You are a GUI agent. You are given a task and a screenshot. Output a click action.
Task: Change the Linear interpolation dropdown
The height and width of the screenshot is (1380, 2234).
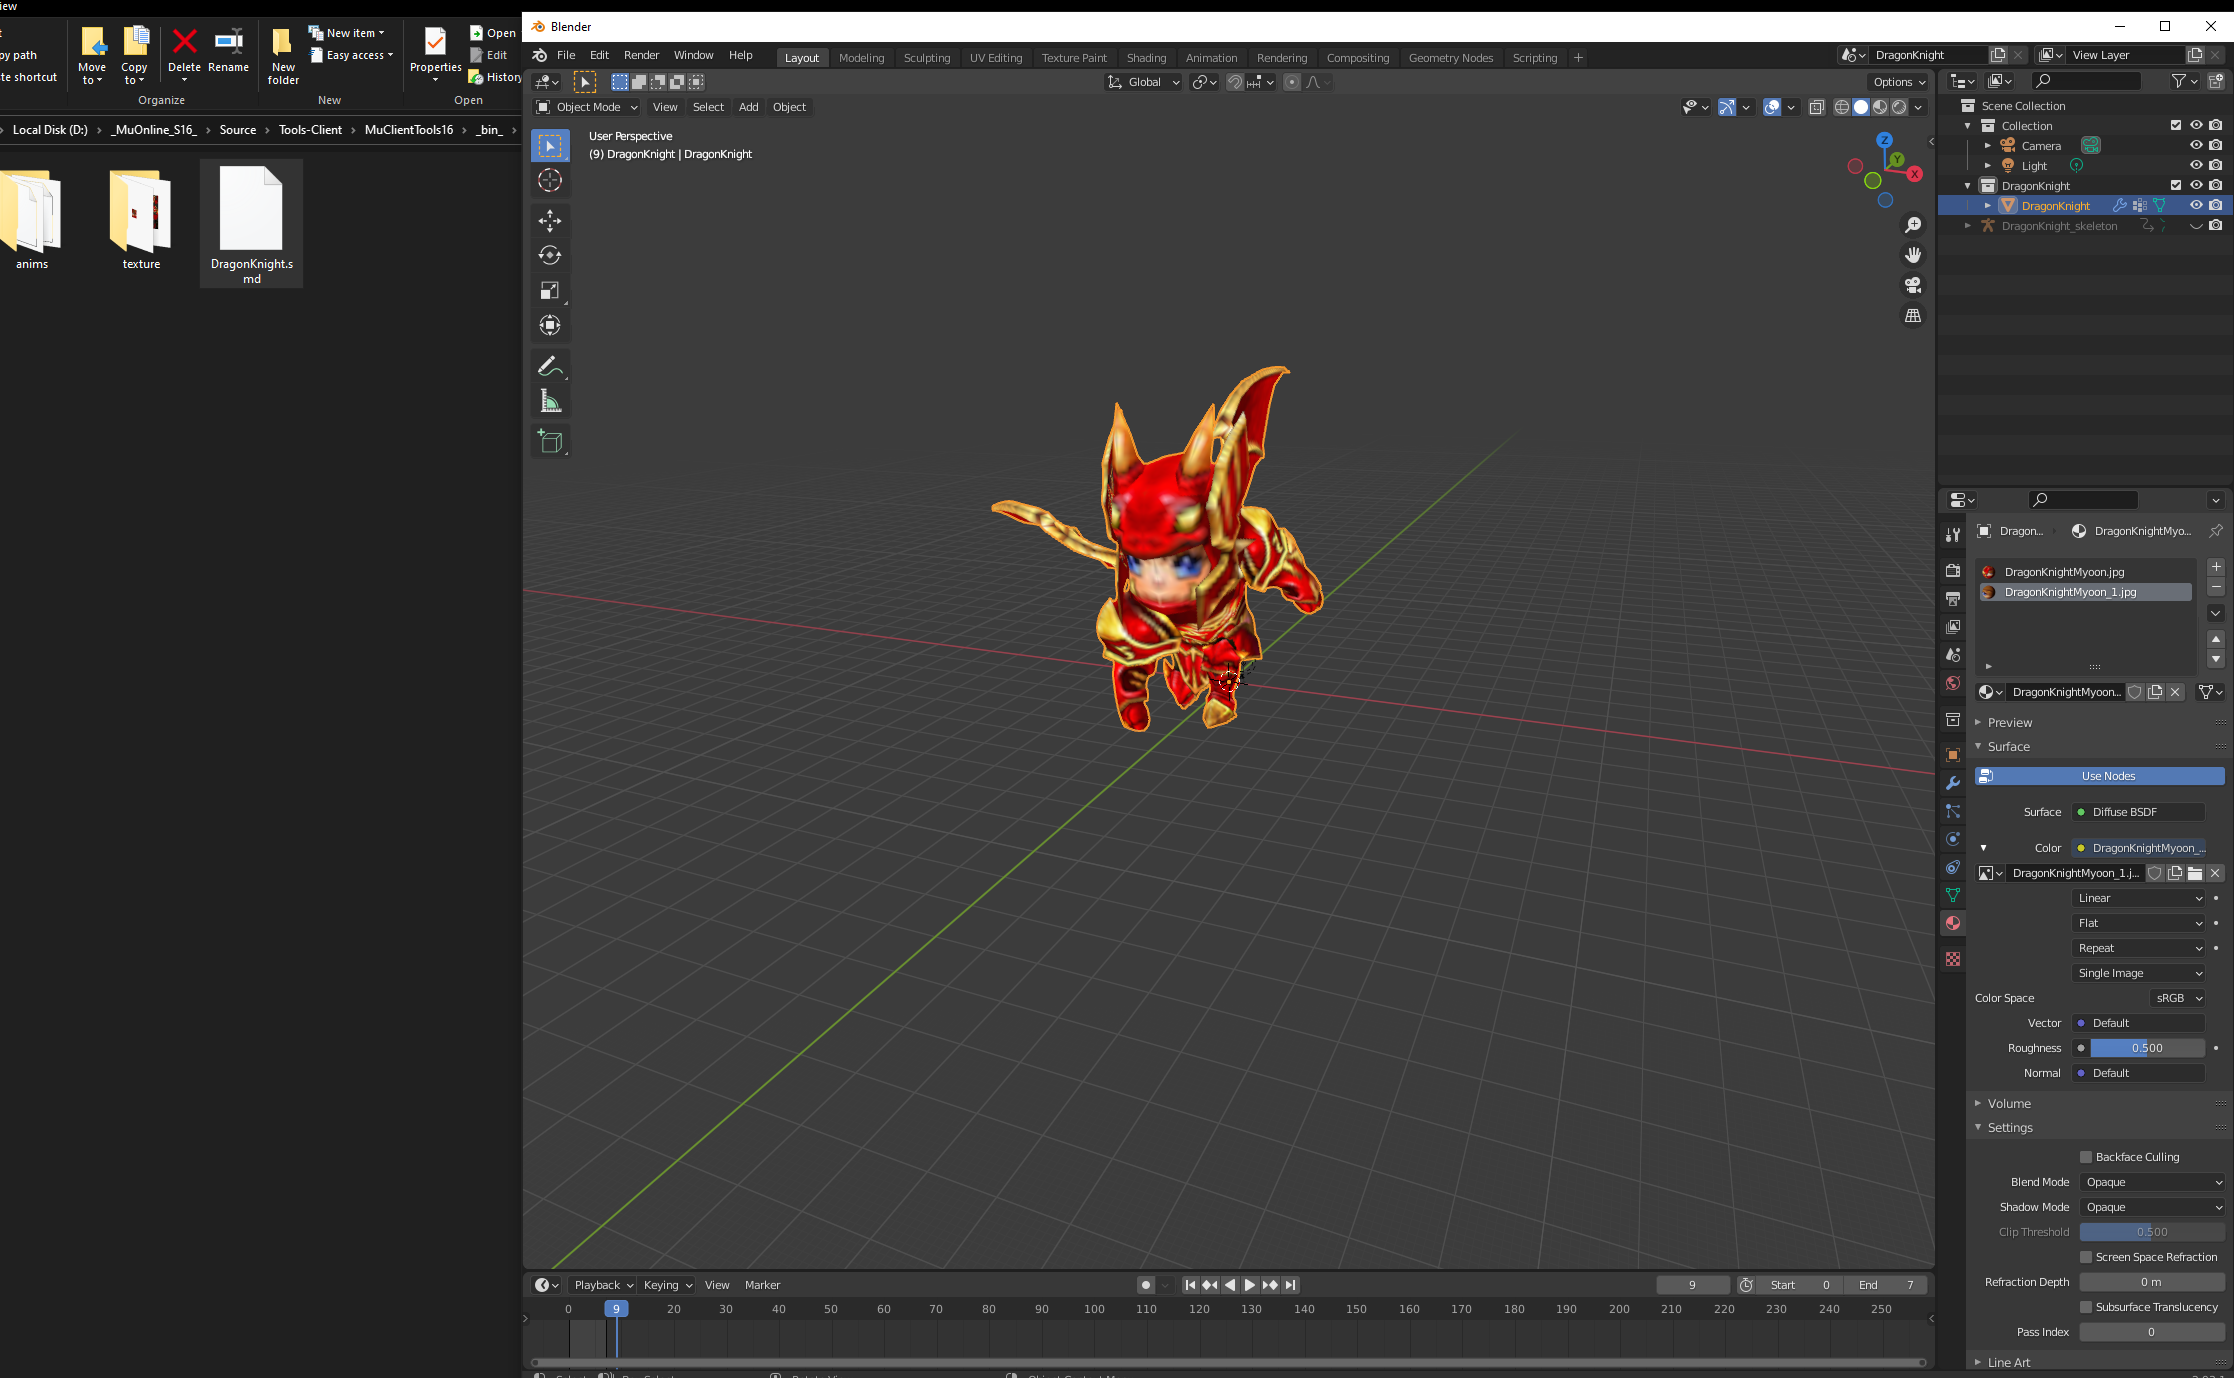2138,899
